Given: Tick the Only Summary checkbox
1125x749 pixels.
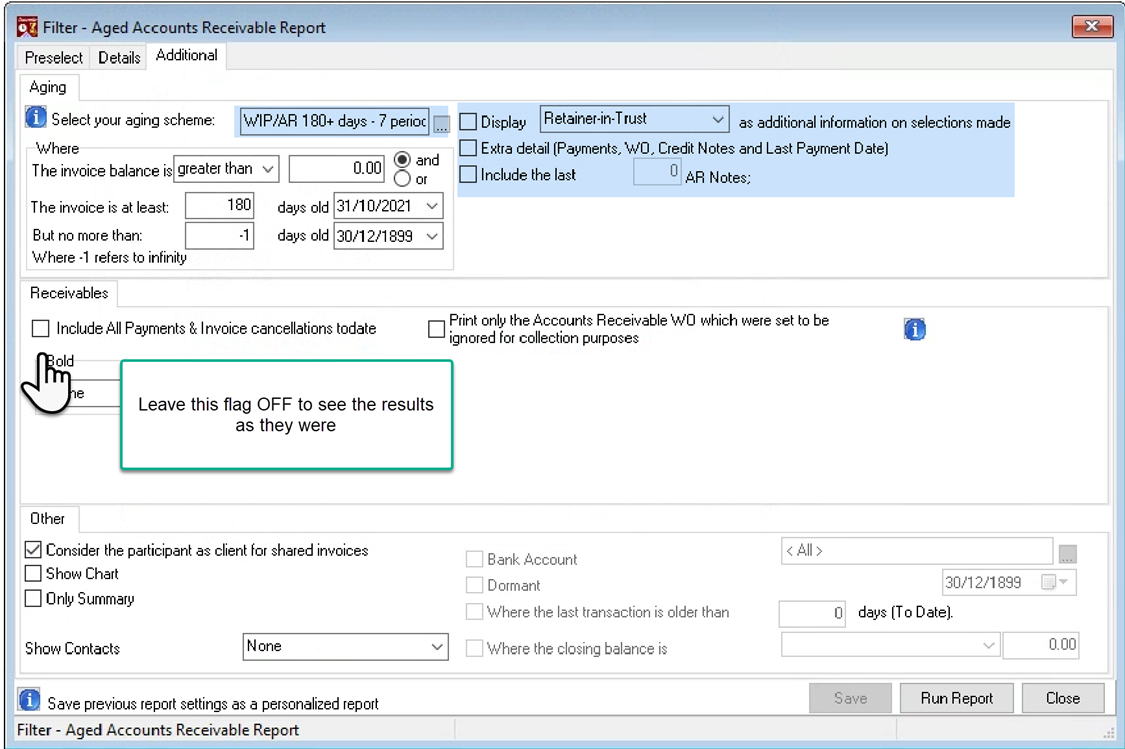Looking at the screenshot, I should click(33, 598).
